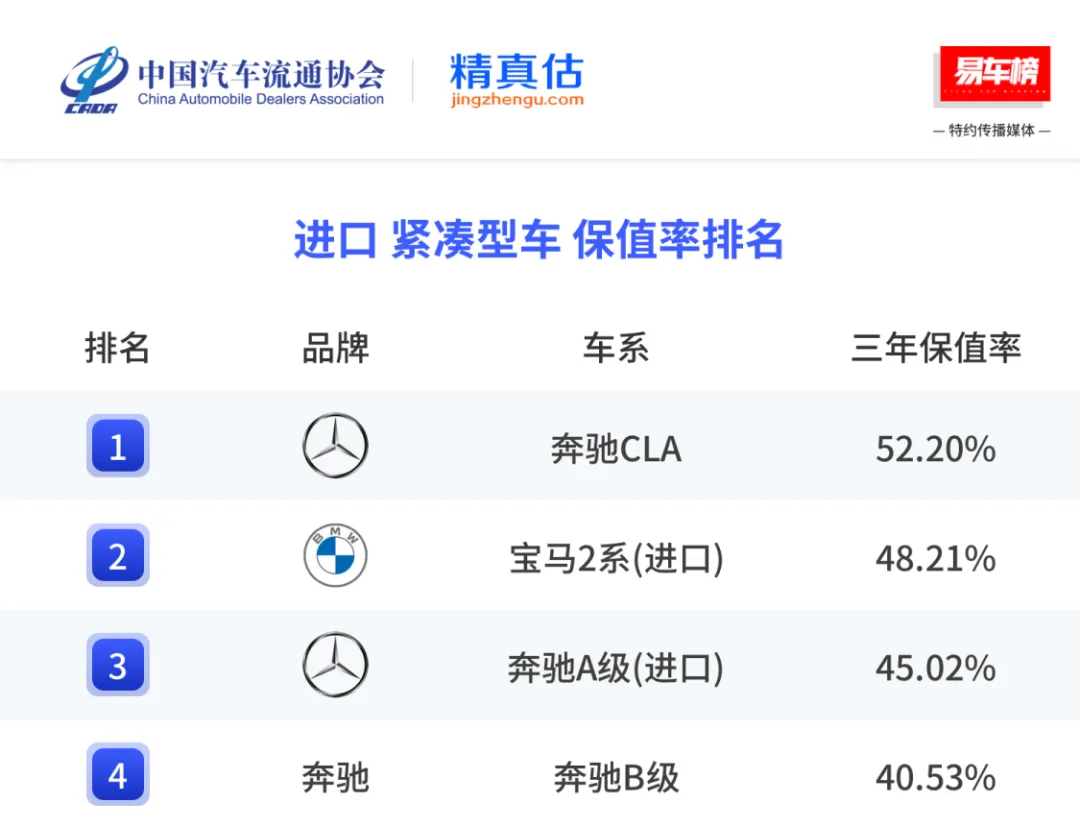
Task: Click the rank 1 number badge
Action: click(118, 446)
